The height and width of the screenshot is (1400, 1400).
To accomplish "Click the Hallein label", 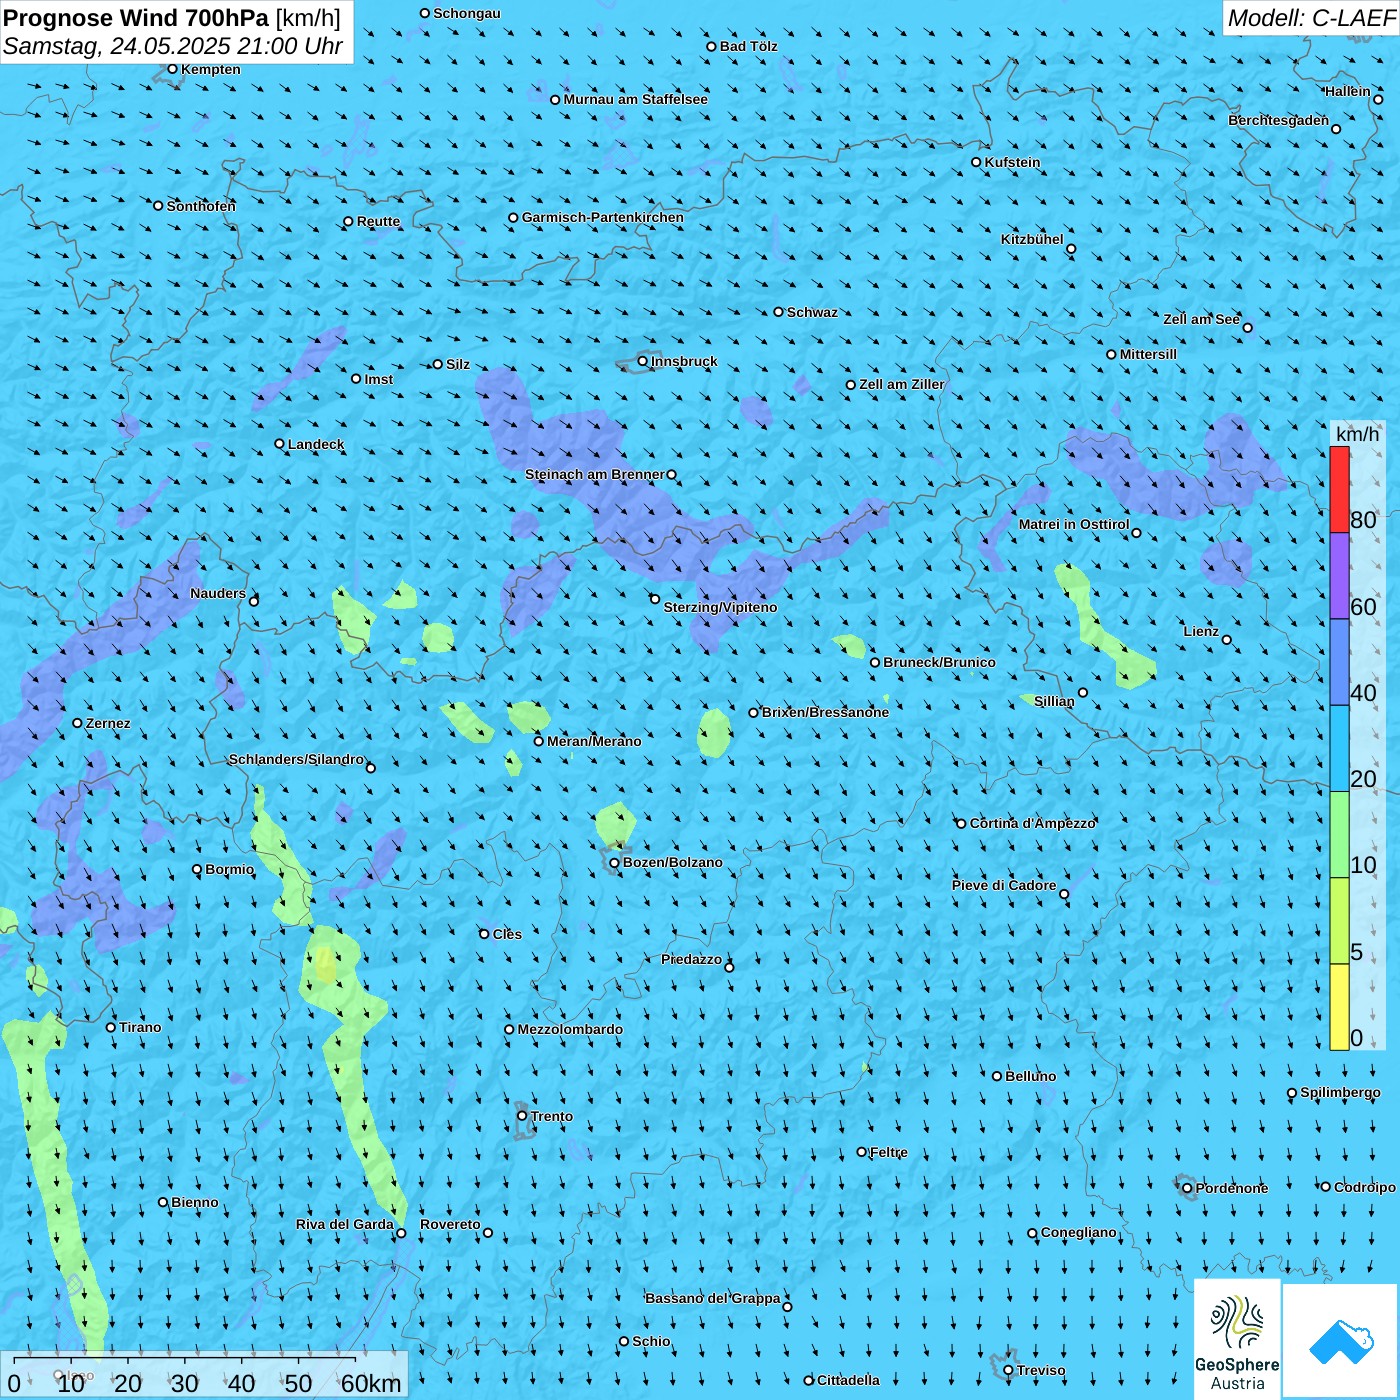I will pyautogui.click(x=1348, y=91).
